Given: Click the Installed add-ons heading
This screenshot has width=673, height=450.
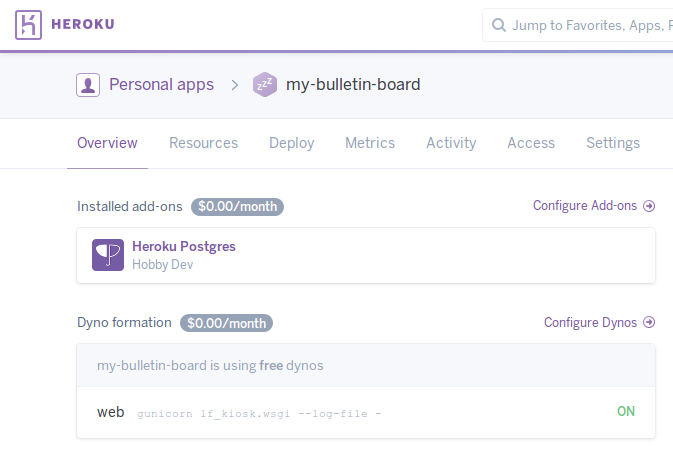Looking at the screenshot, I should (130, 207).
